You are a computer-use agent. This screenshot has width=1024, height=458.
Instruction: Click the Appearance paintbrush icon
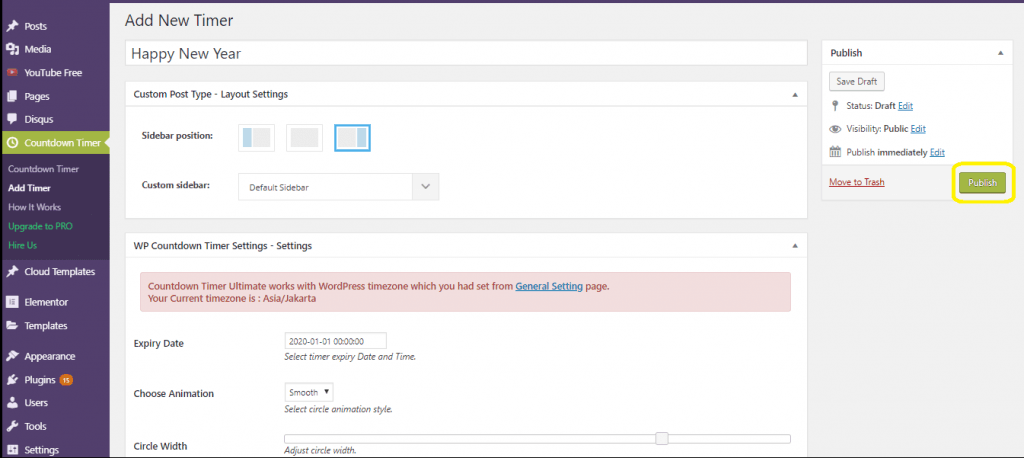12,356
